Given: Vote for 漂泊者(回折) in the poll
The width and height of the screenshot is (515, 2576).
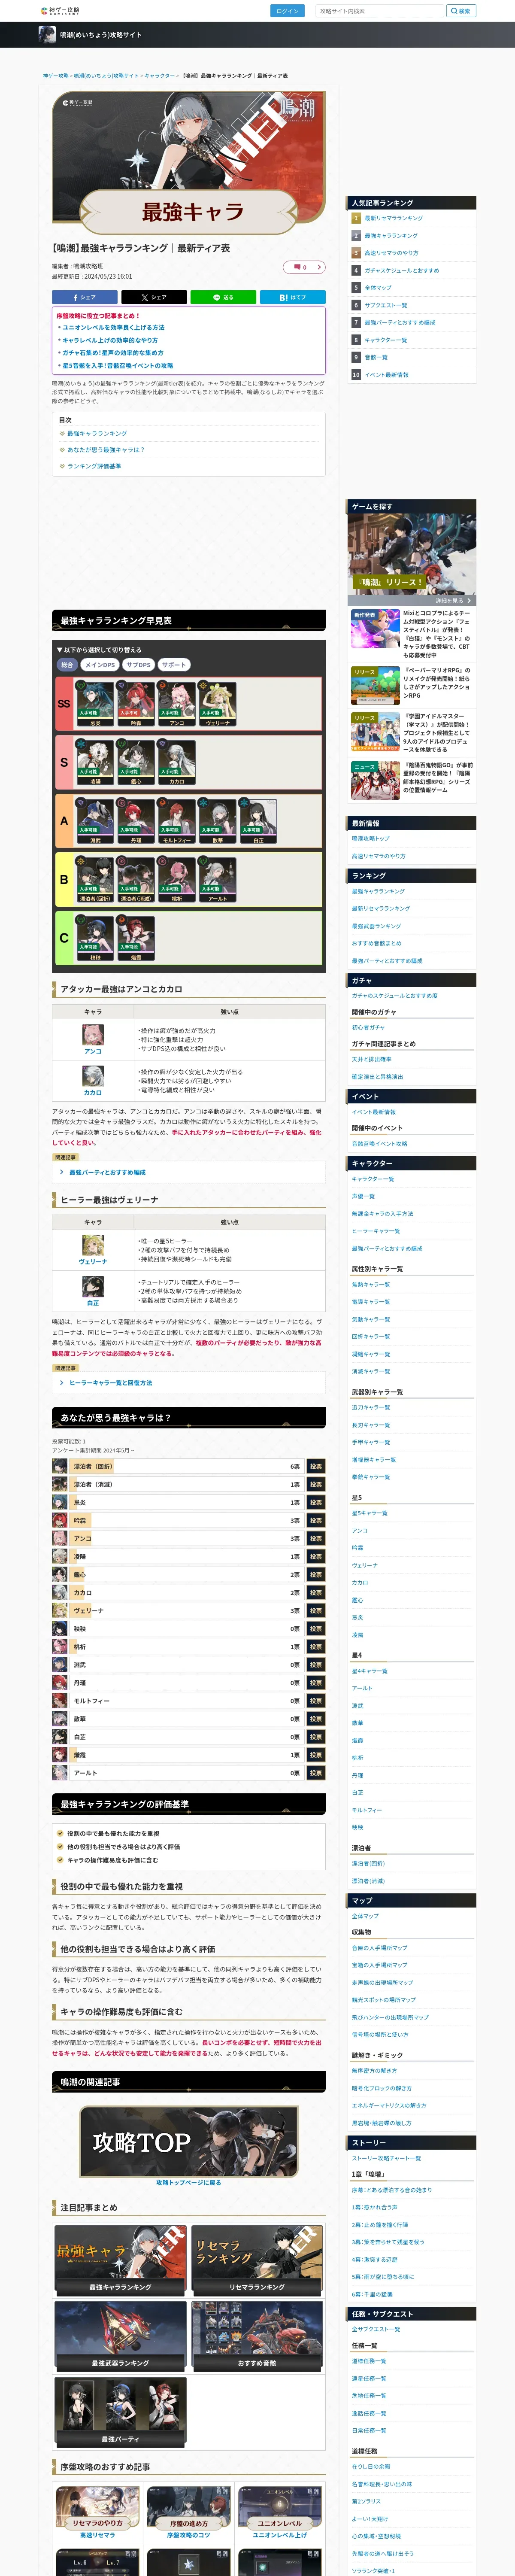Looking at the screenshot, I should point(315,1466).
